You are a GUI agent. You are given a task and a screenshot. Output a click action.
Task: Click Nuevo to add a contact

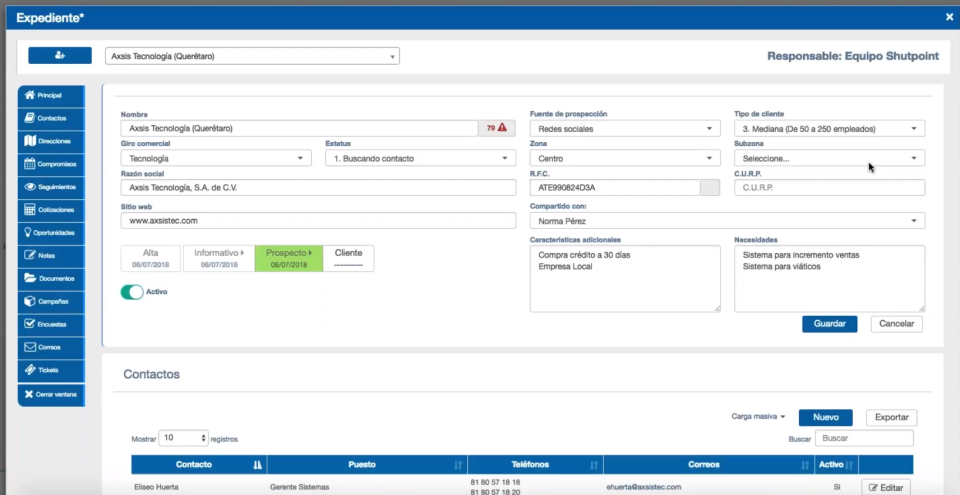coord(825,417)
